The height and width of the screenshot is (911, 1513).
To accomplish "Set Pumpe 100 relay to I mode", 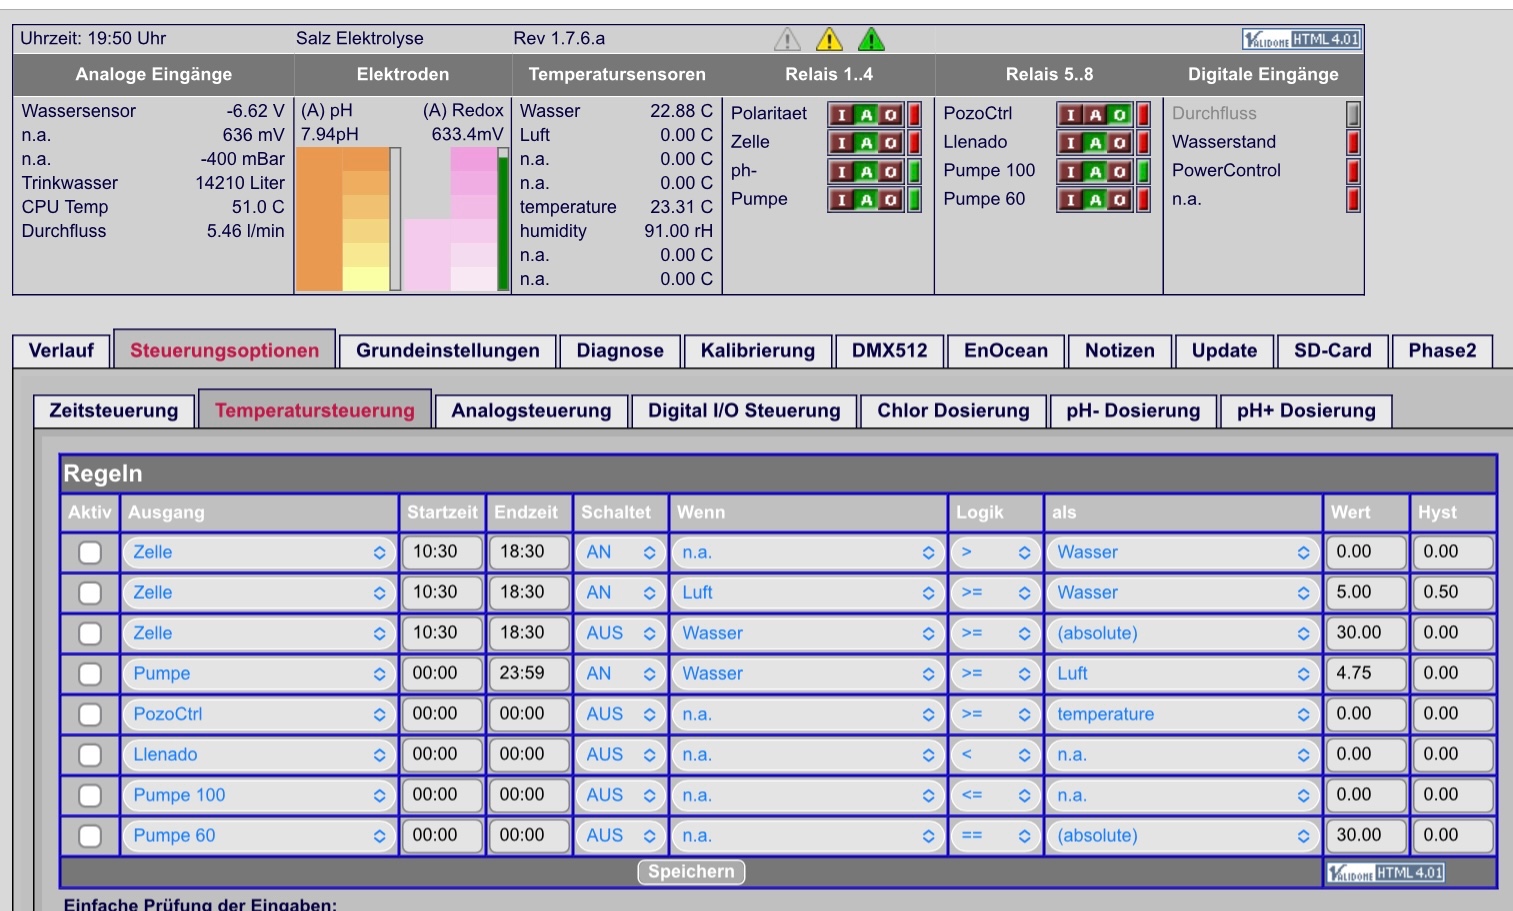I will [1071, 171].
